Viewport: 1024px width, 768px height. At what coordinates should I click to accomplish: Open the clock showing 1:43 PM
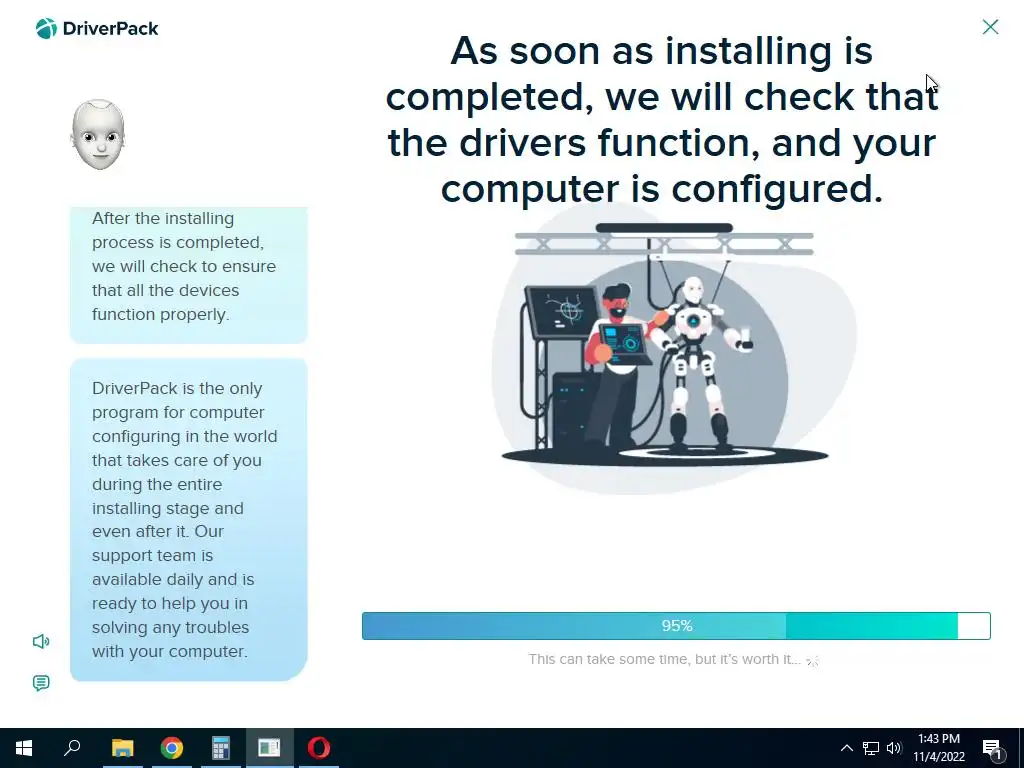(938, 748)
